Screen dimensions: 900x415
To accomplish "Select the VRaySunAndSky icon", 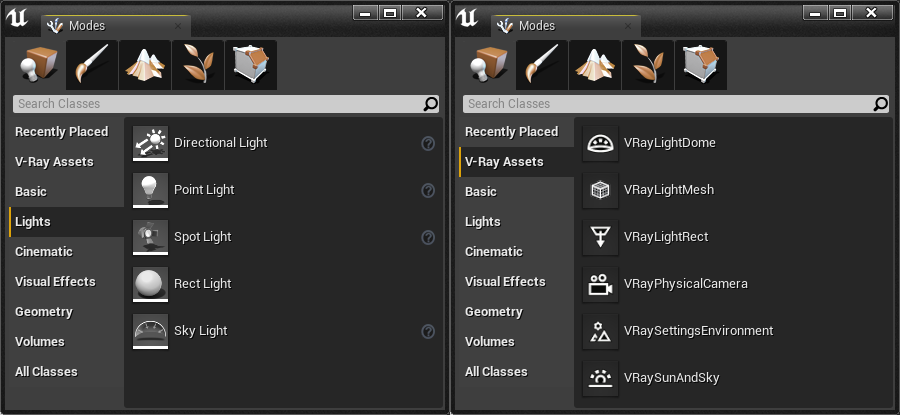I will pos(600,378).
